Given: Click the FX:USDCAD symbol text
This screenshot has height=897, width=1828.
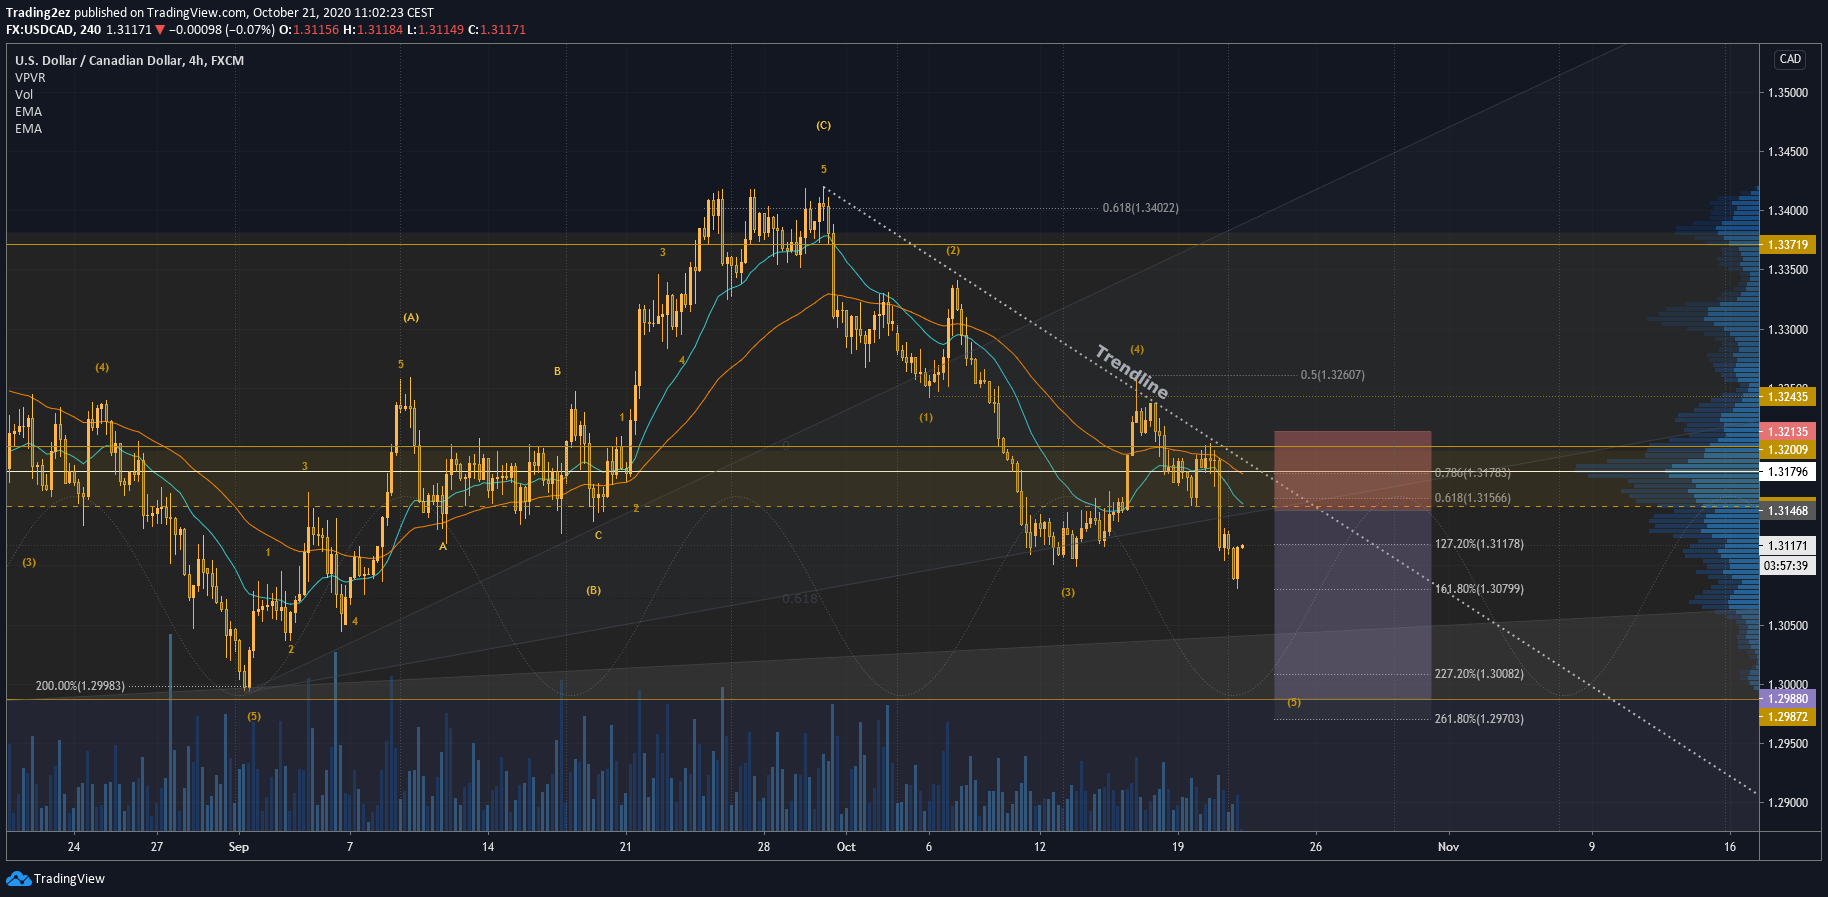Looking at the screenshot, I should click(x=40, y=30).
